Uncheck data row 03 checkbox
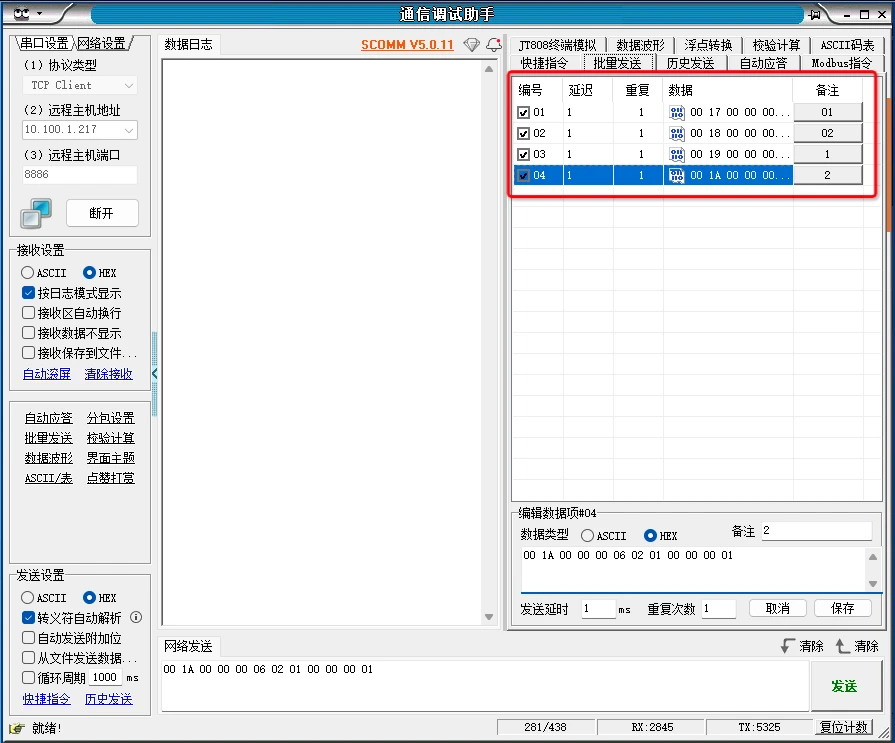895x743 pixels. [x=521, y=154]
